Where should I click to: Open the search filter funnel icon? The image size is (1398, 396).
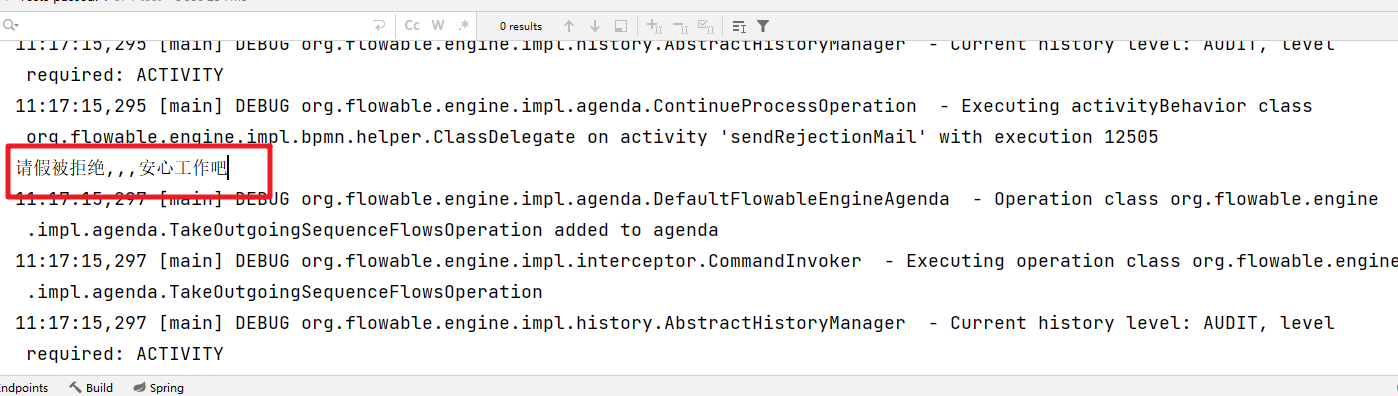click(x=763, y=26)
